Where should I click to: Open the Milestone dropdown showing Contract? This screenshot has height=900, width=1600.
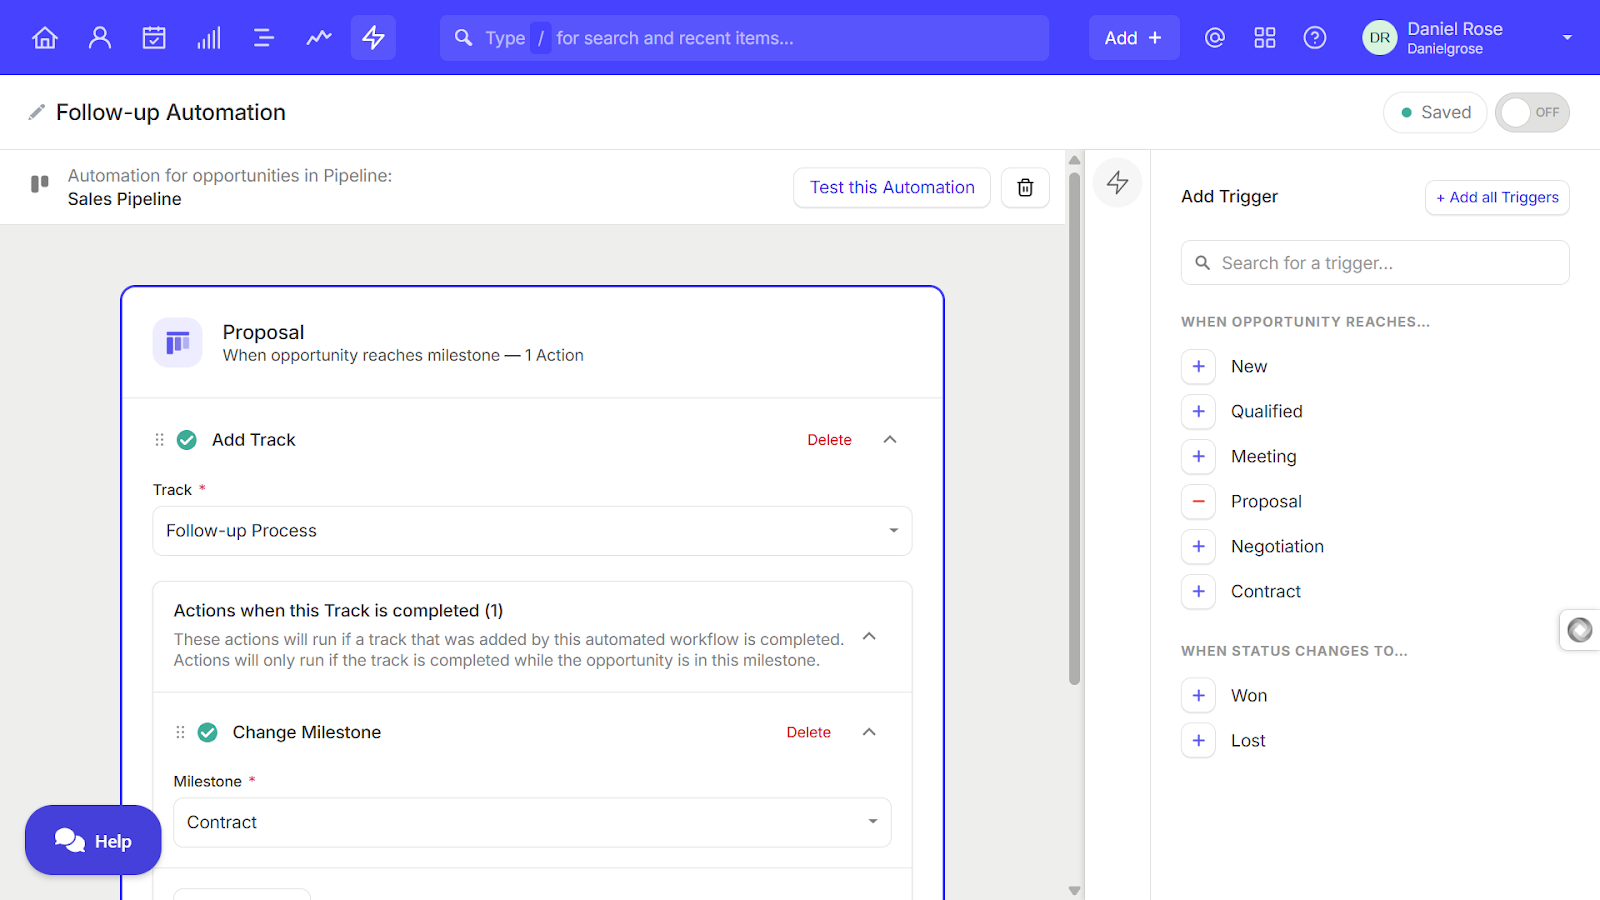tap(532, 822)
